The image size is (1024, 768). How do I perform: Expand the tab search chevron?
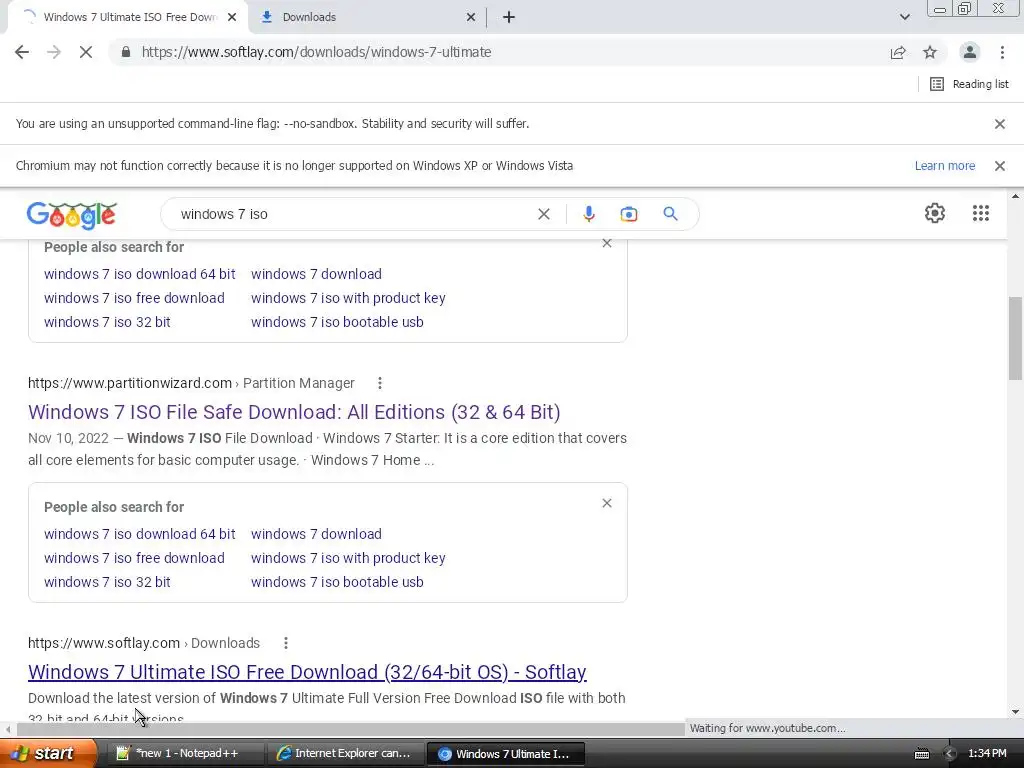(x=904, y=18)
